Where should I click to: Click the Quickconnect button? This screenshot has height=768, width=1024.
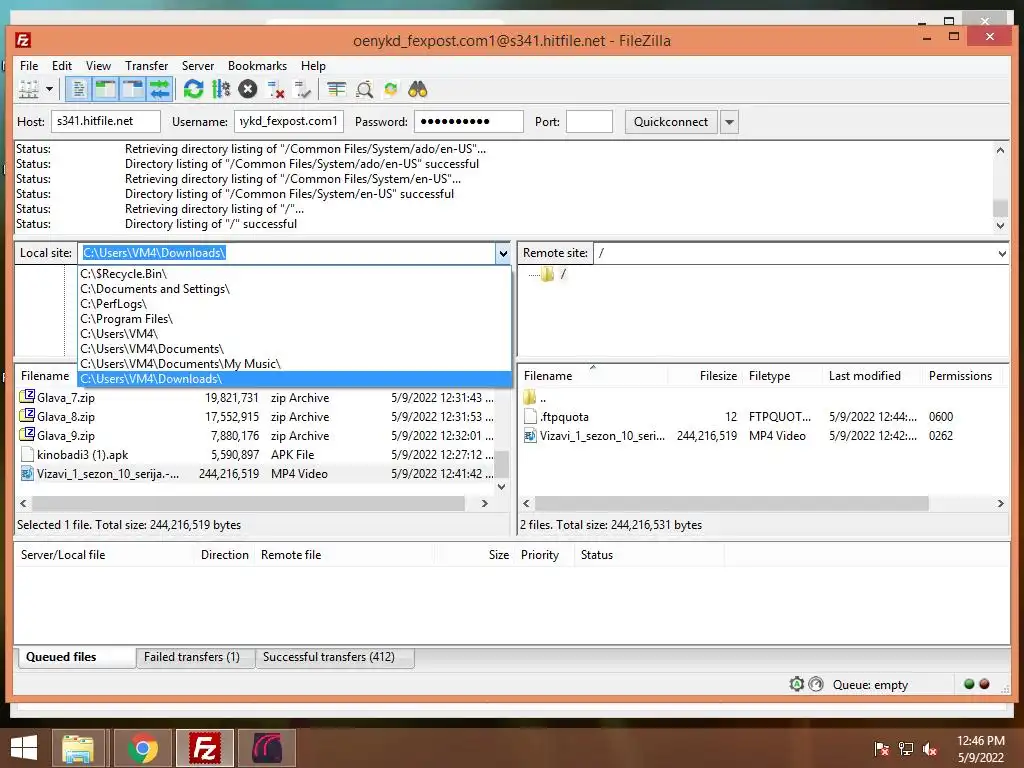coord(671,121)
